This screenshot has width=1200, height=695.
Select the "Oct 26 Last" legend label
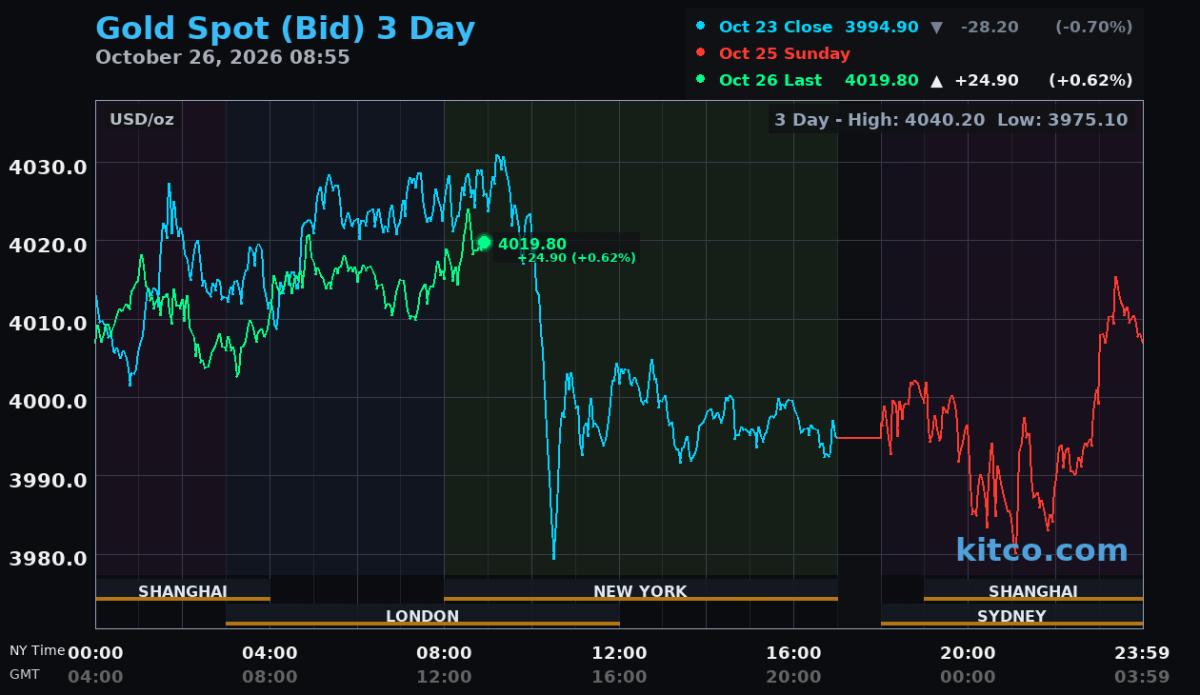[770, 80]
